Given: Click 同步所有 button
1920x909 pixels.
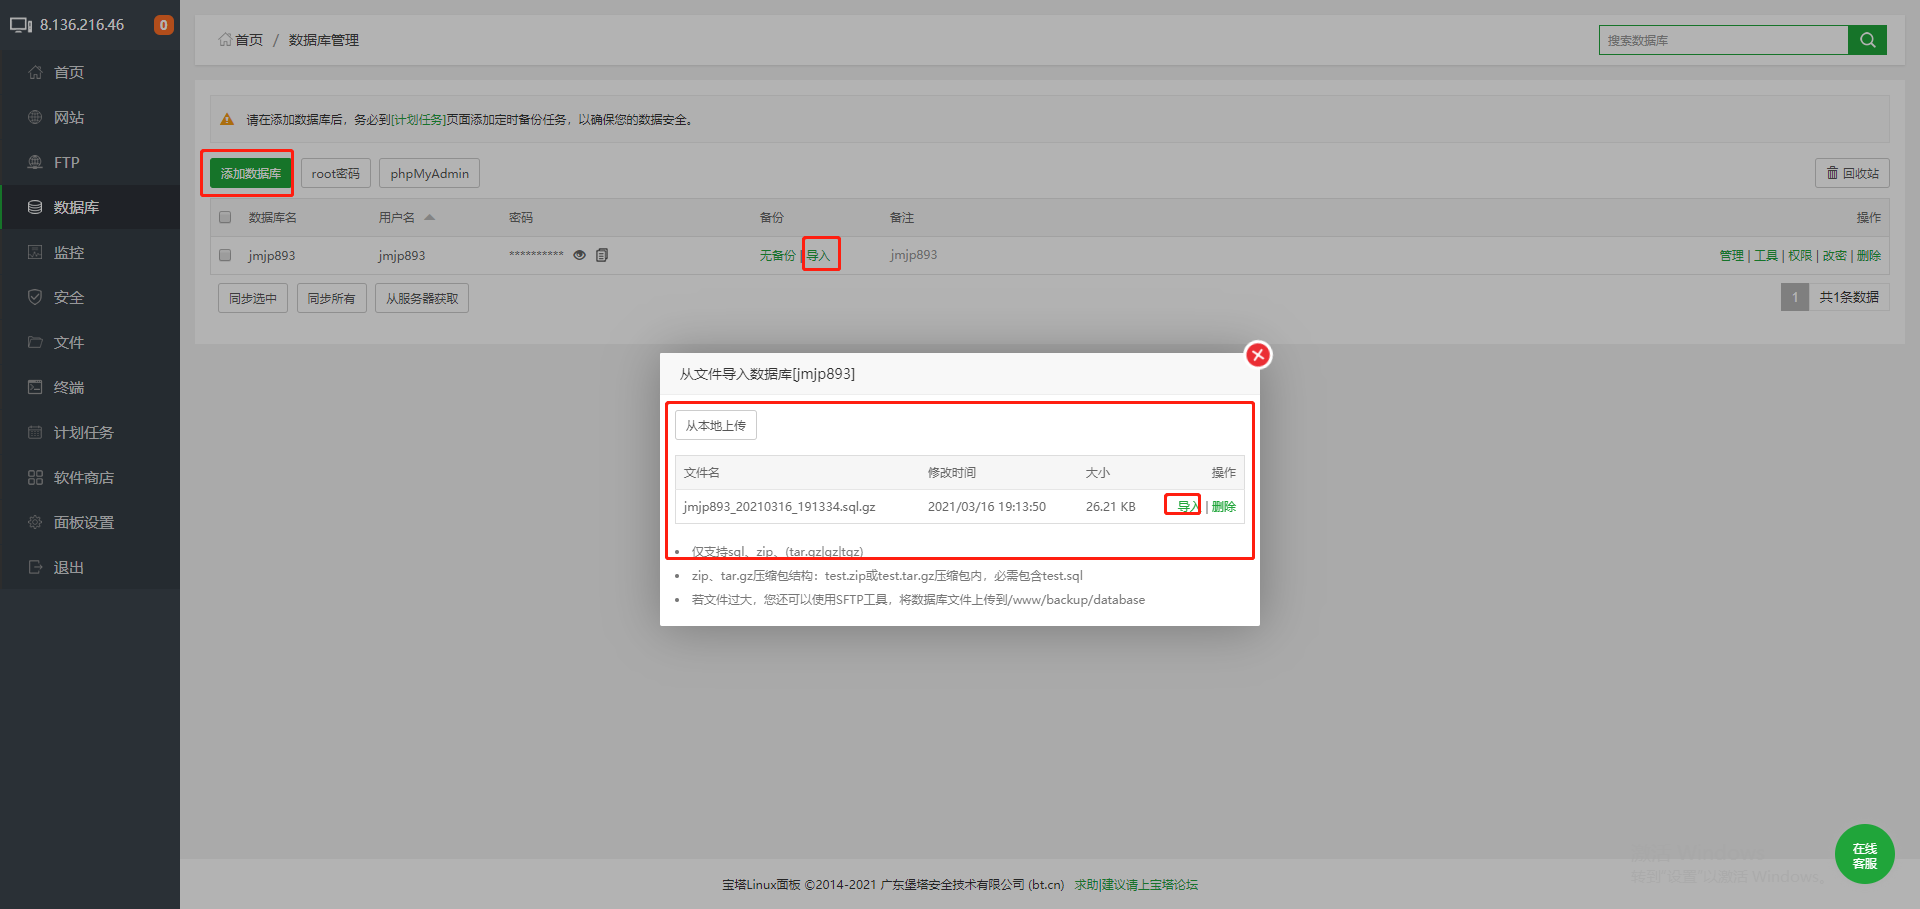Looking at the screenshot, I should coord(332,298).
